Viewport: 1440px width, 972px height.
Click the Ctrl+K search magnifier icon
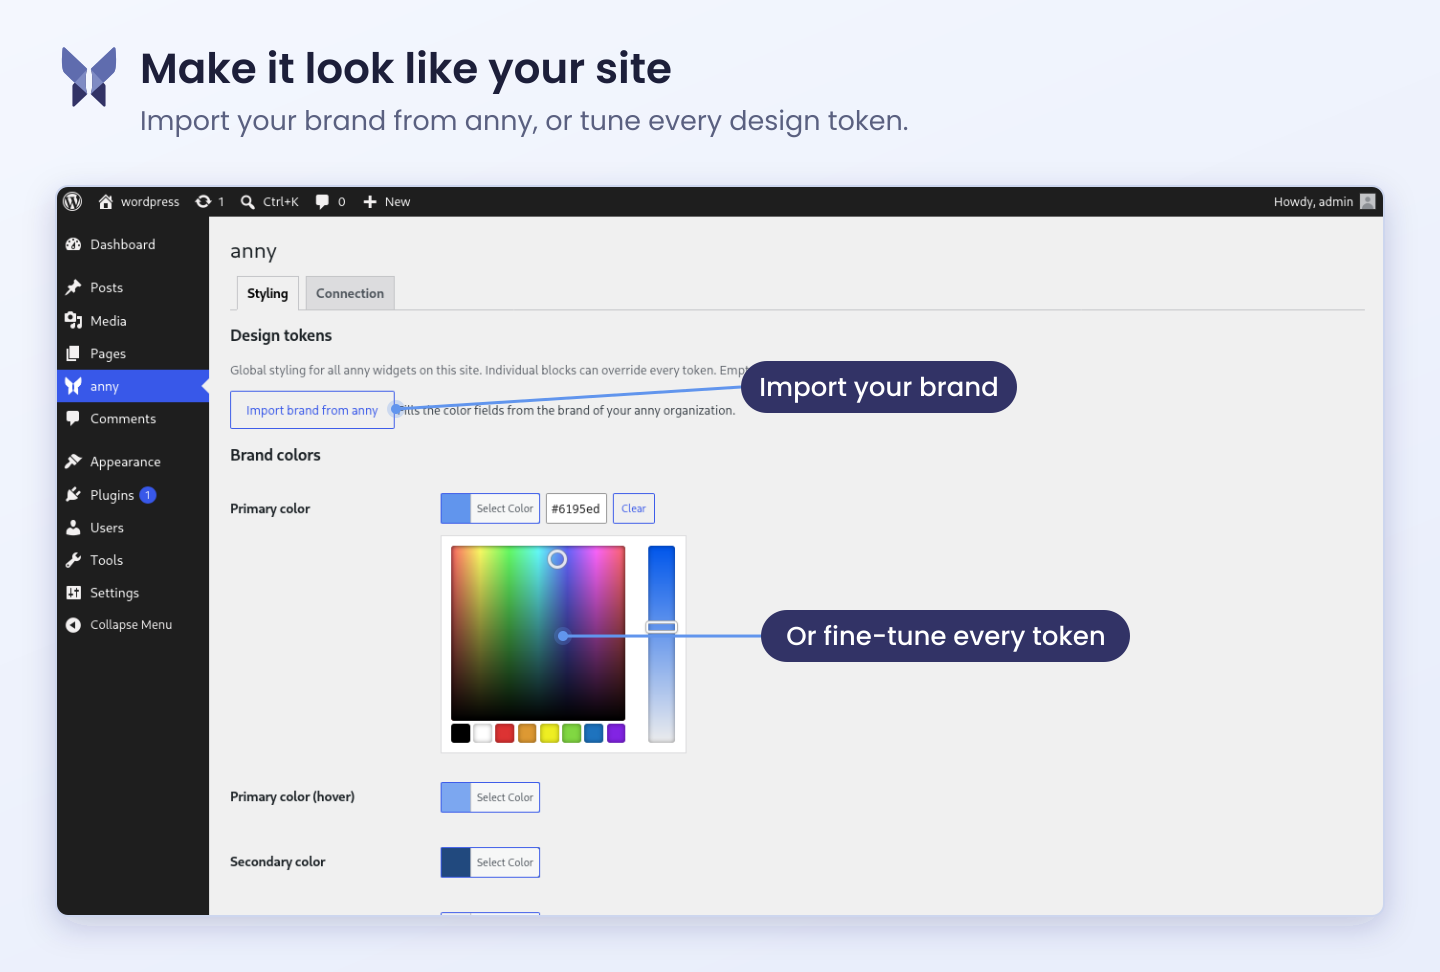247,201
